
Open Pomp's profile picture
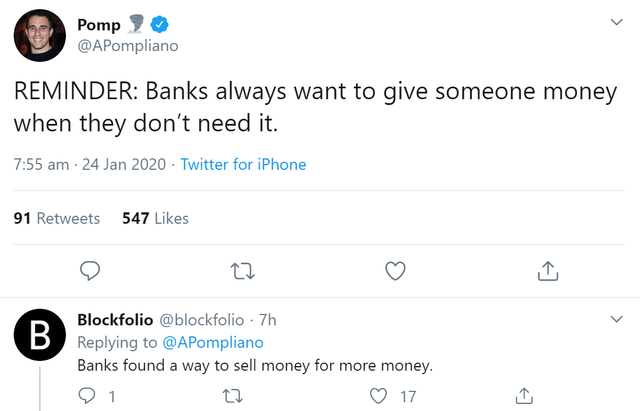[40, 36]
